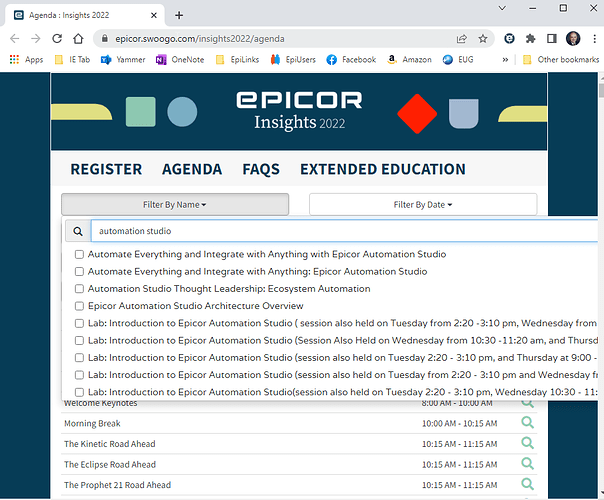The height and width of the screenshot is (500, 604).
Task: Click the share page icon in address bar
Action: (x=461, y=39)
